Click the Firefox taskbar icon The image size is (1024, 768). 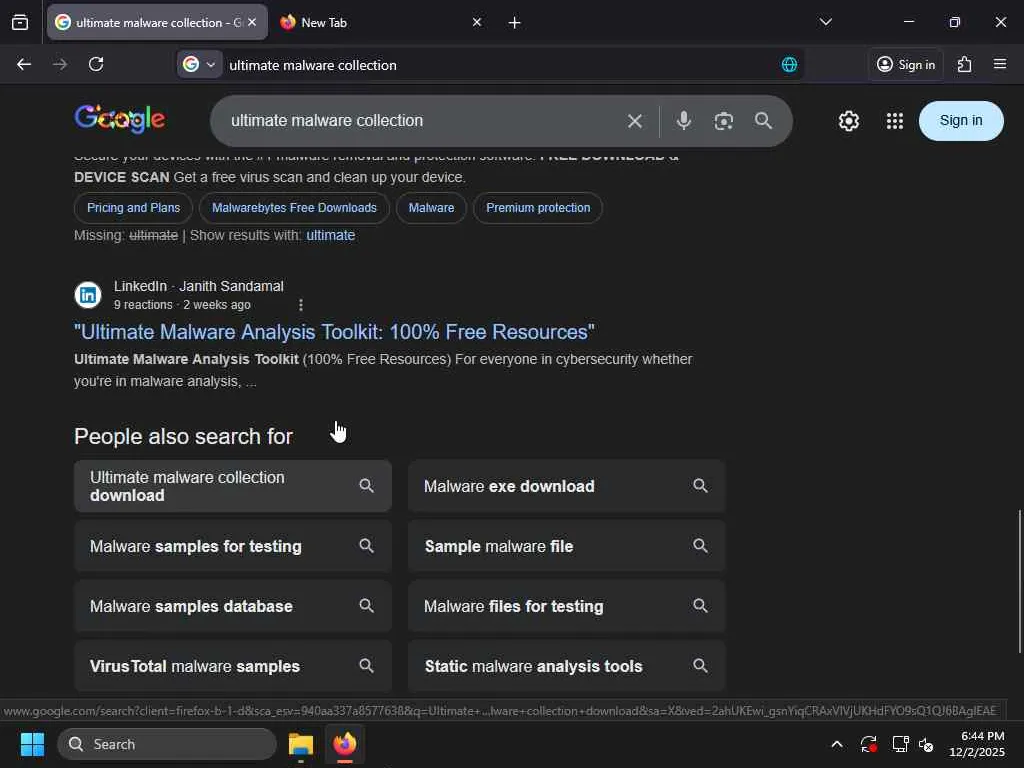(345, 744)
